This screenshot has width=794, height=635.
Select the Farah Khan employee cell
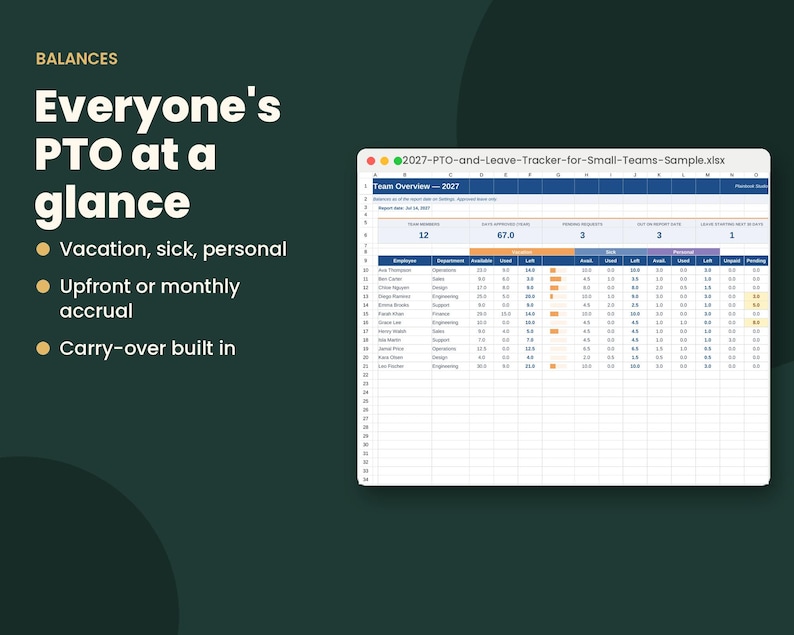tap(405, 314)
